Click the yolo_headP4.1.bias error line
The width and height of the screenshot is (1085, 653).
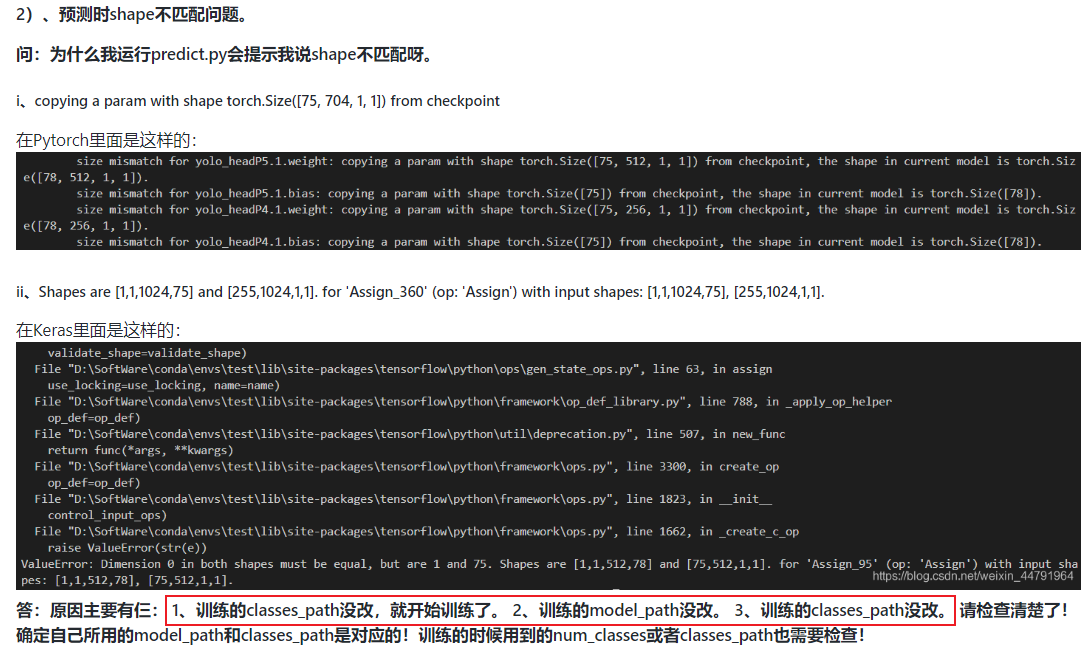coord(560,241)
